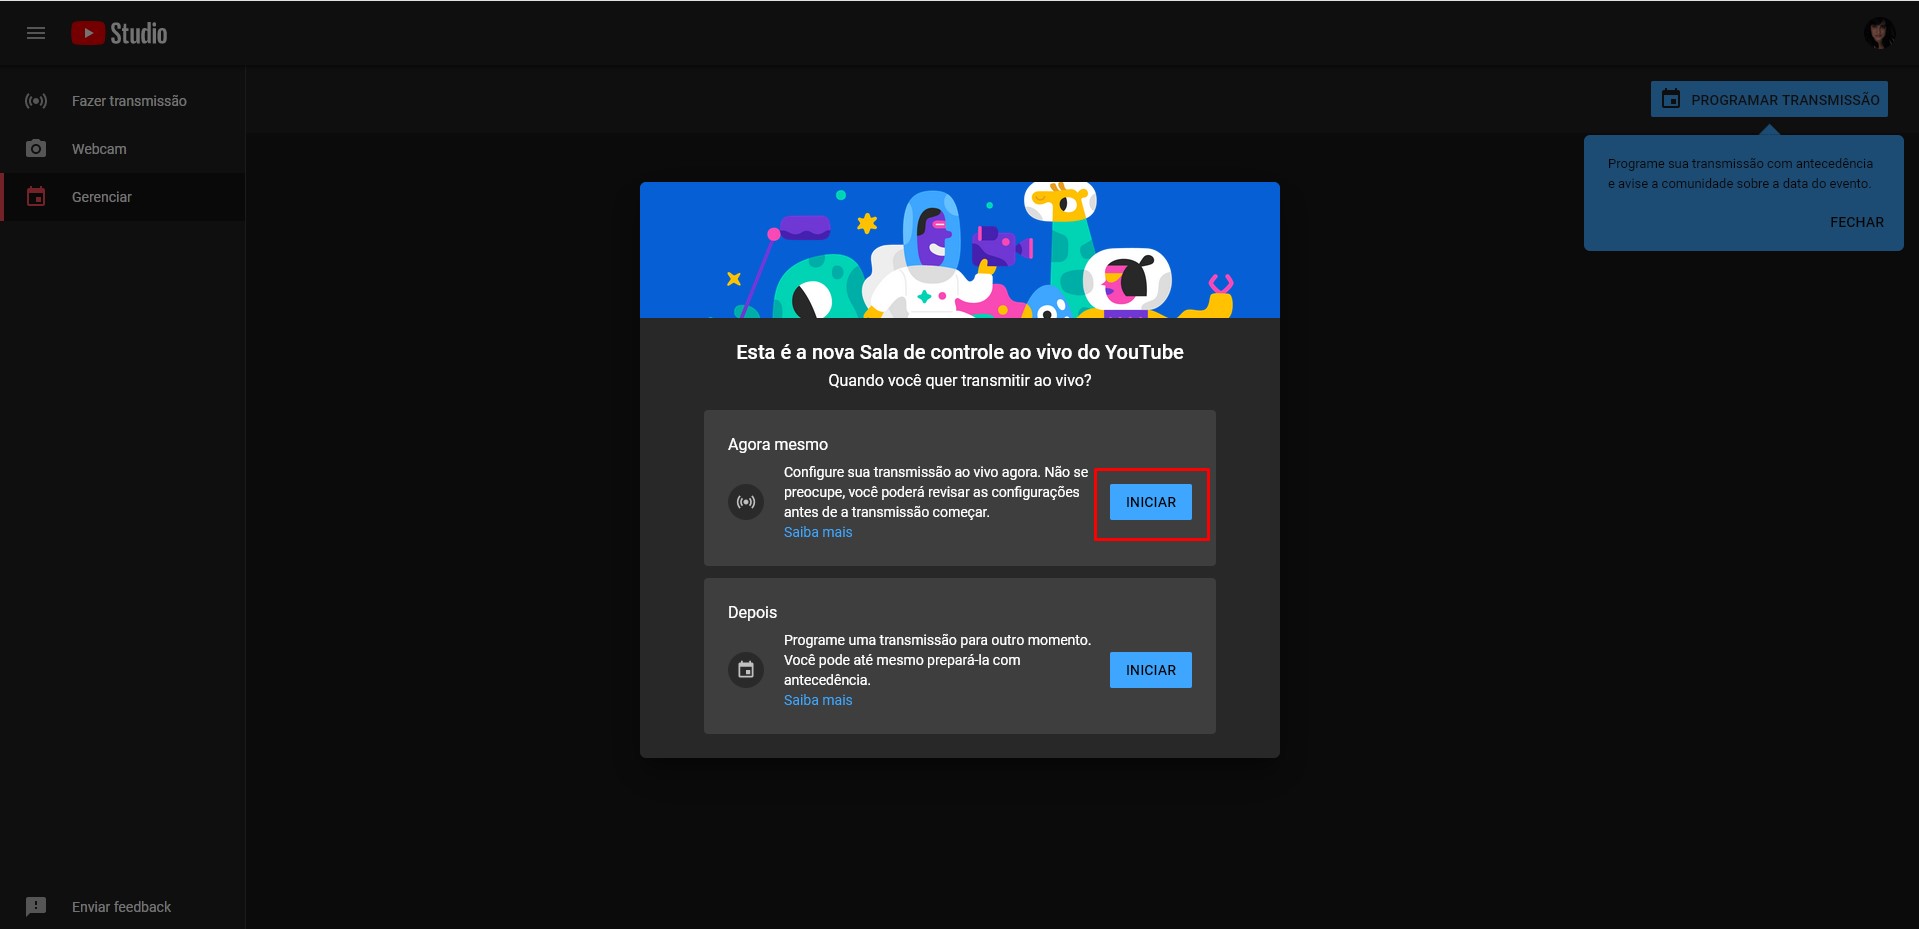The height and width of the screenshot is (929, 1919).
Task: Click INICIAR under Agora mesmo
Action: [1151, 502]
